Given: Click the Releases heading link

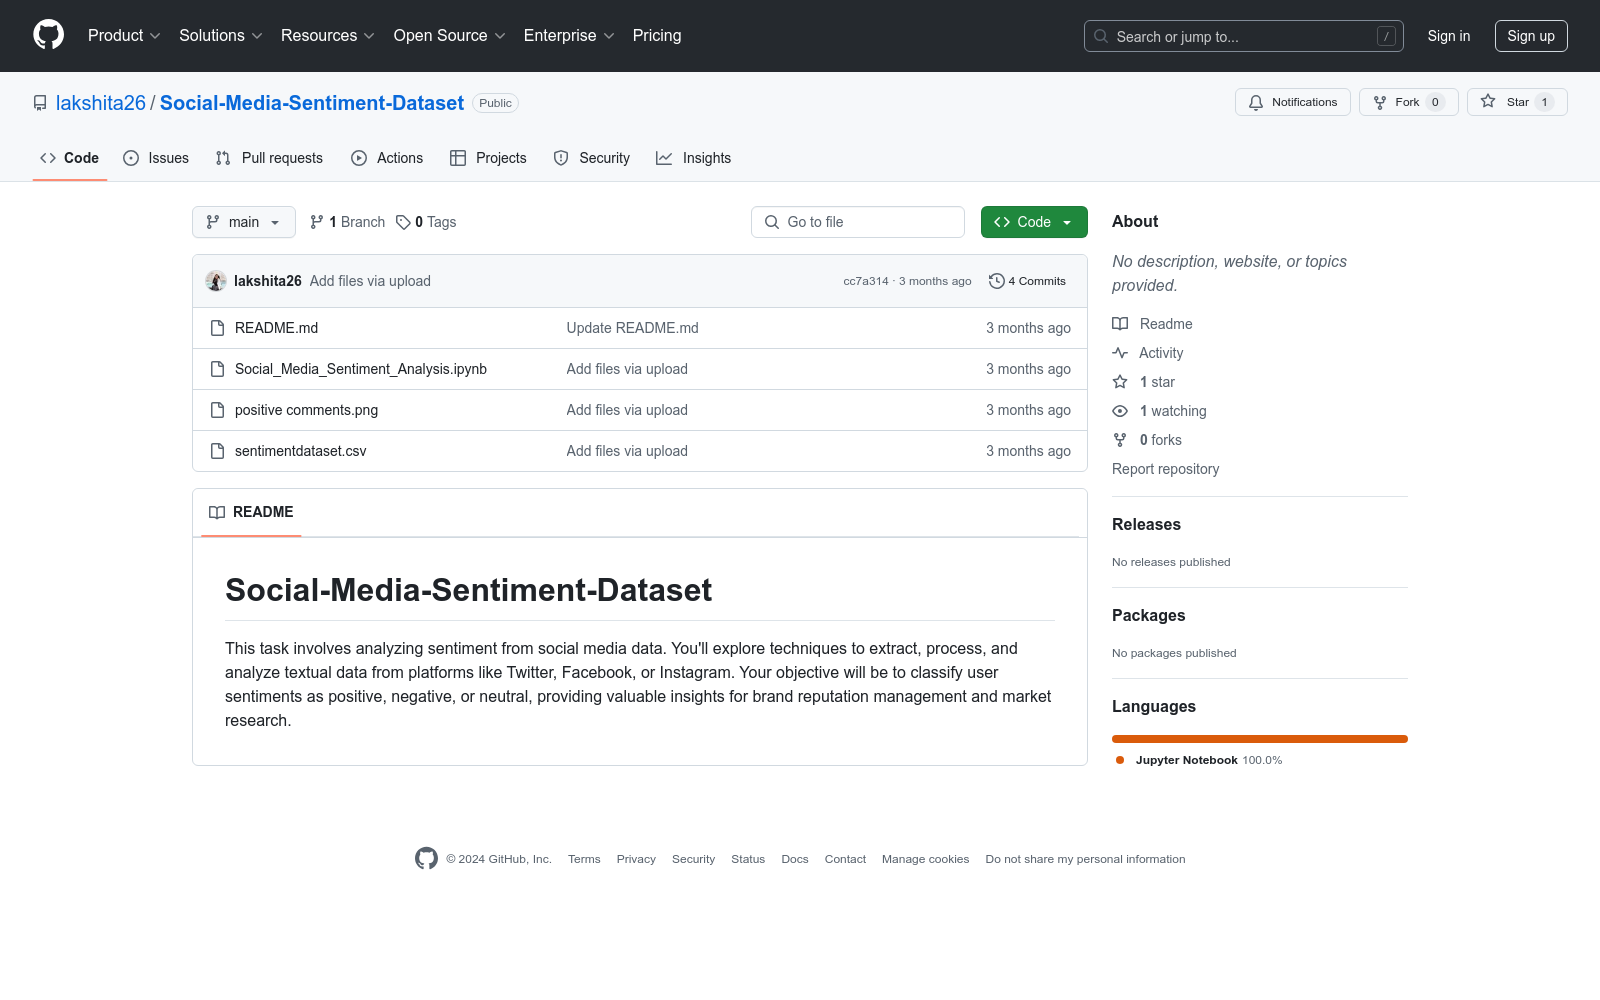Looking at the screenshot, I should pos(1146,524).
